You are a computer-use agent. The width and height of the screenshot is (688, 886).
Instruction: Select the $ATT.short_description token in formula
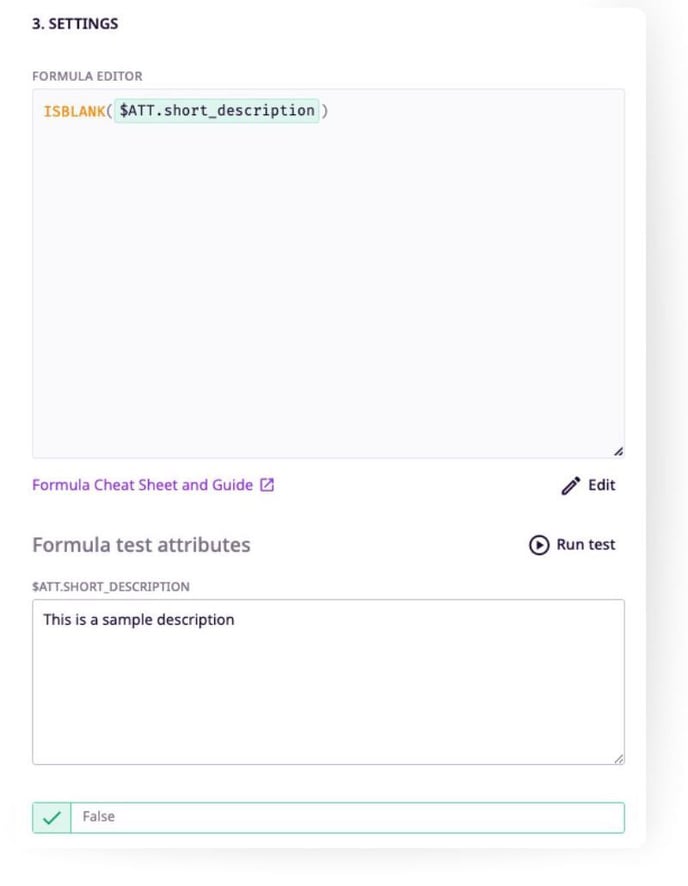coord(217,111)
